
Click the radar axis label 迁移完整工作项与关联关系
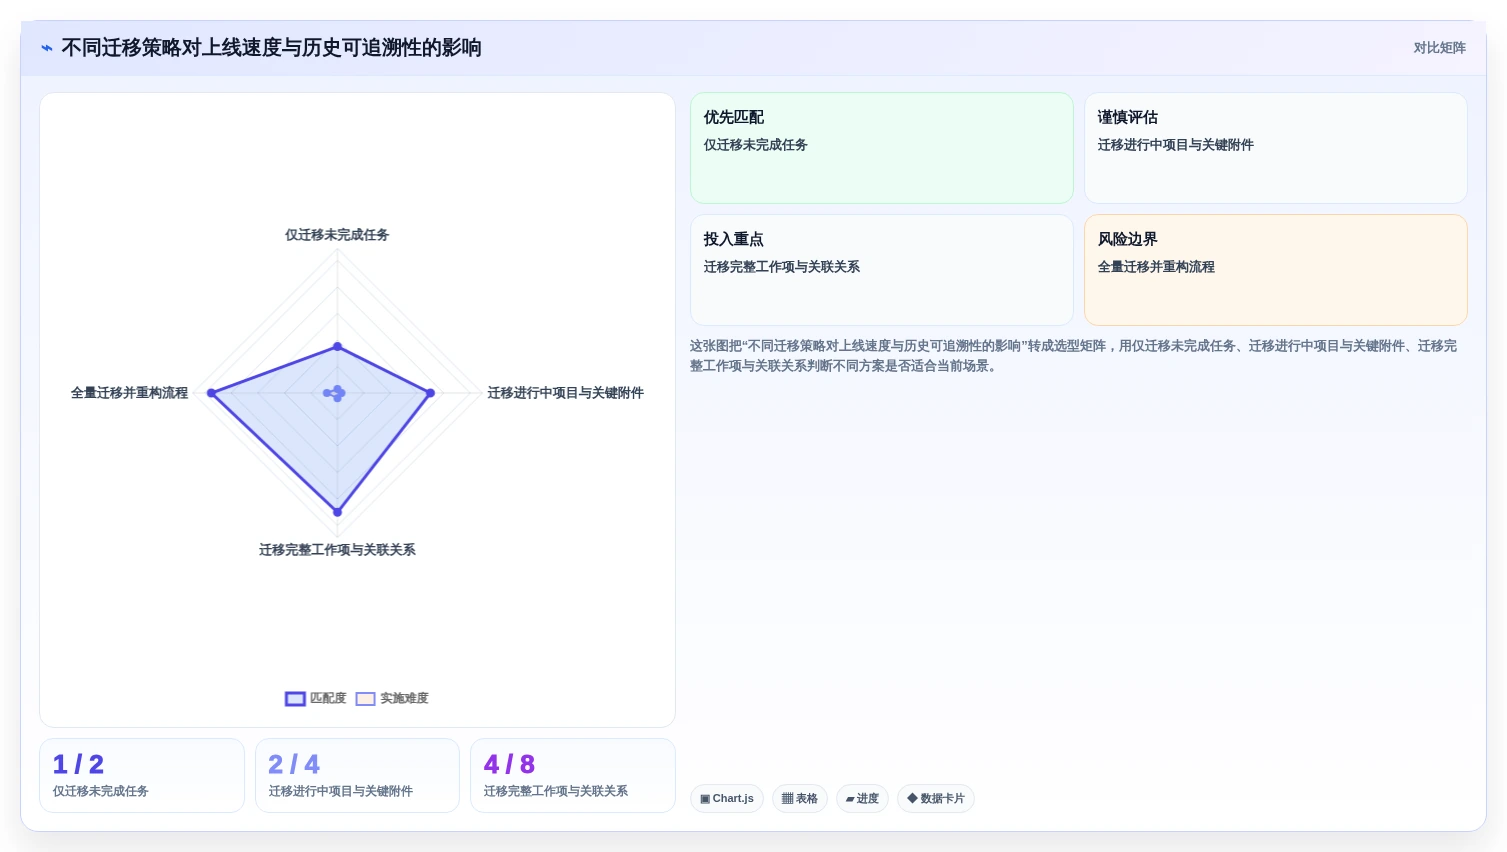click(x=337, y=550)
